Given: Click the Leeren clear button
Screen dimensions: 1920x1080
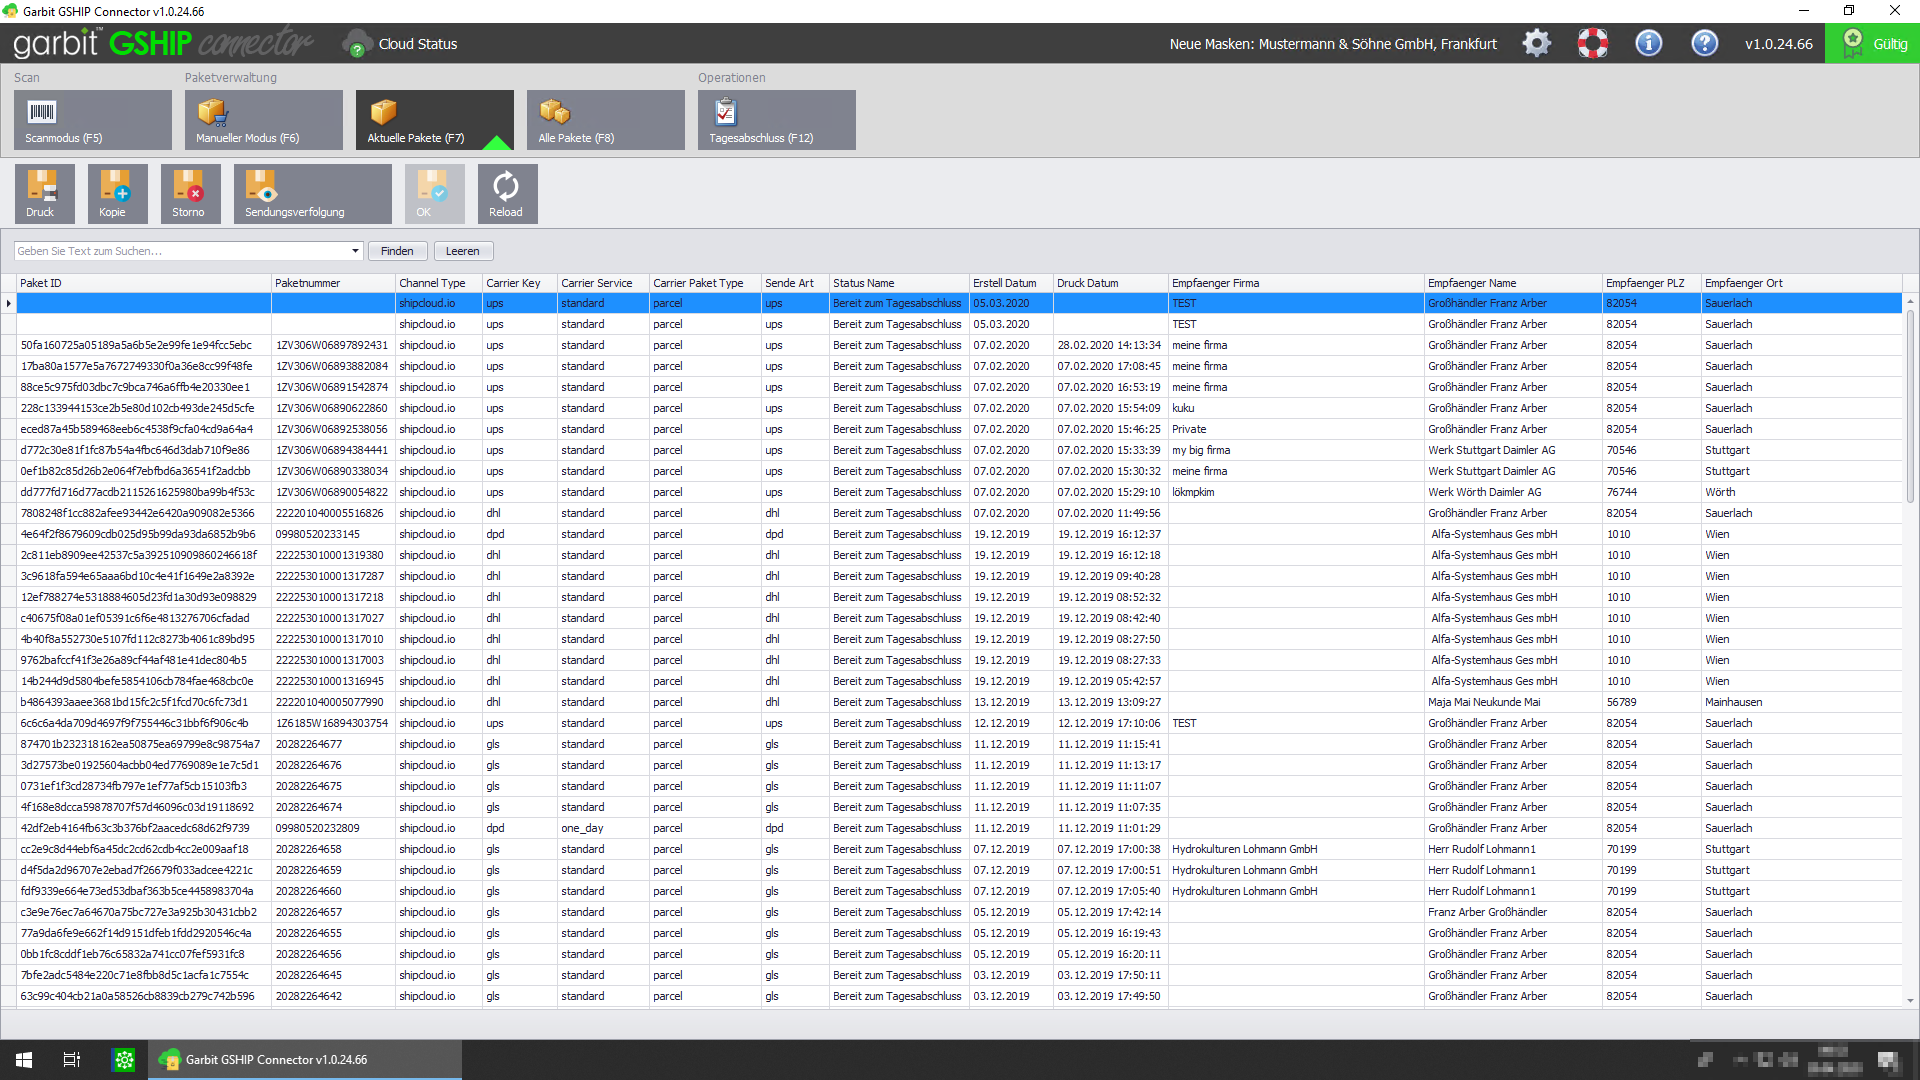Looking at the screenshot, I should [462, 251].
